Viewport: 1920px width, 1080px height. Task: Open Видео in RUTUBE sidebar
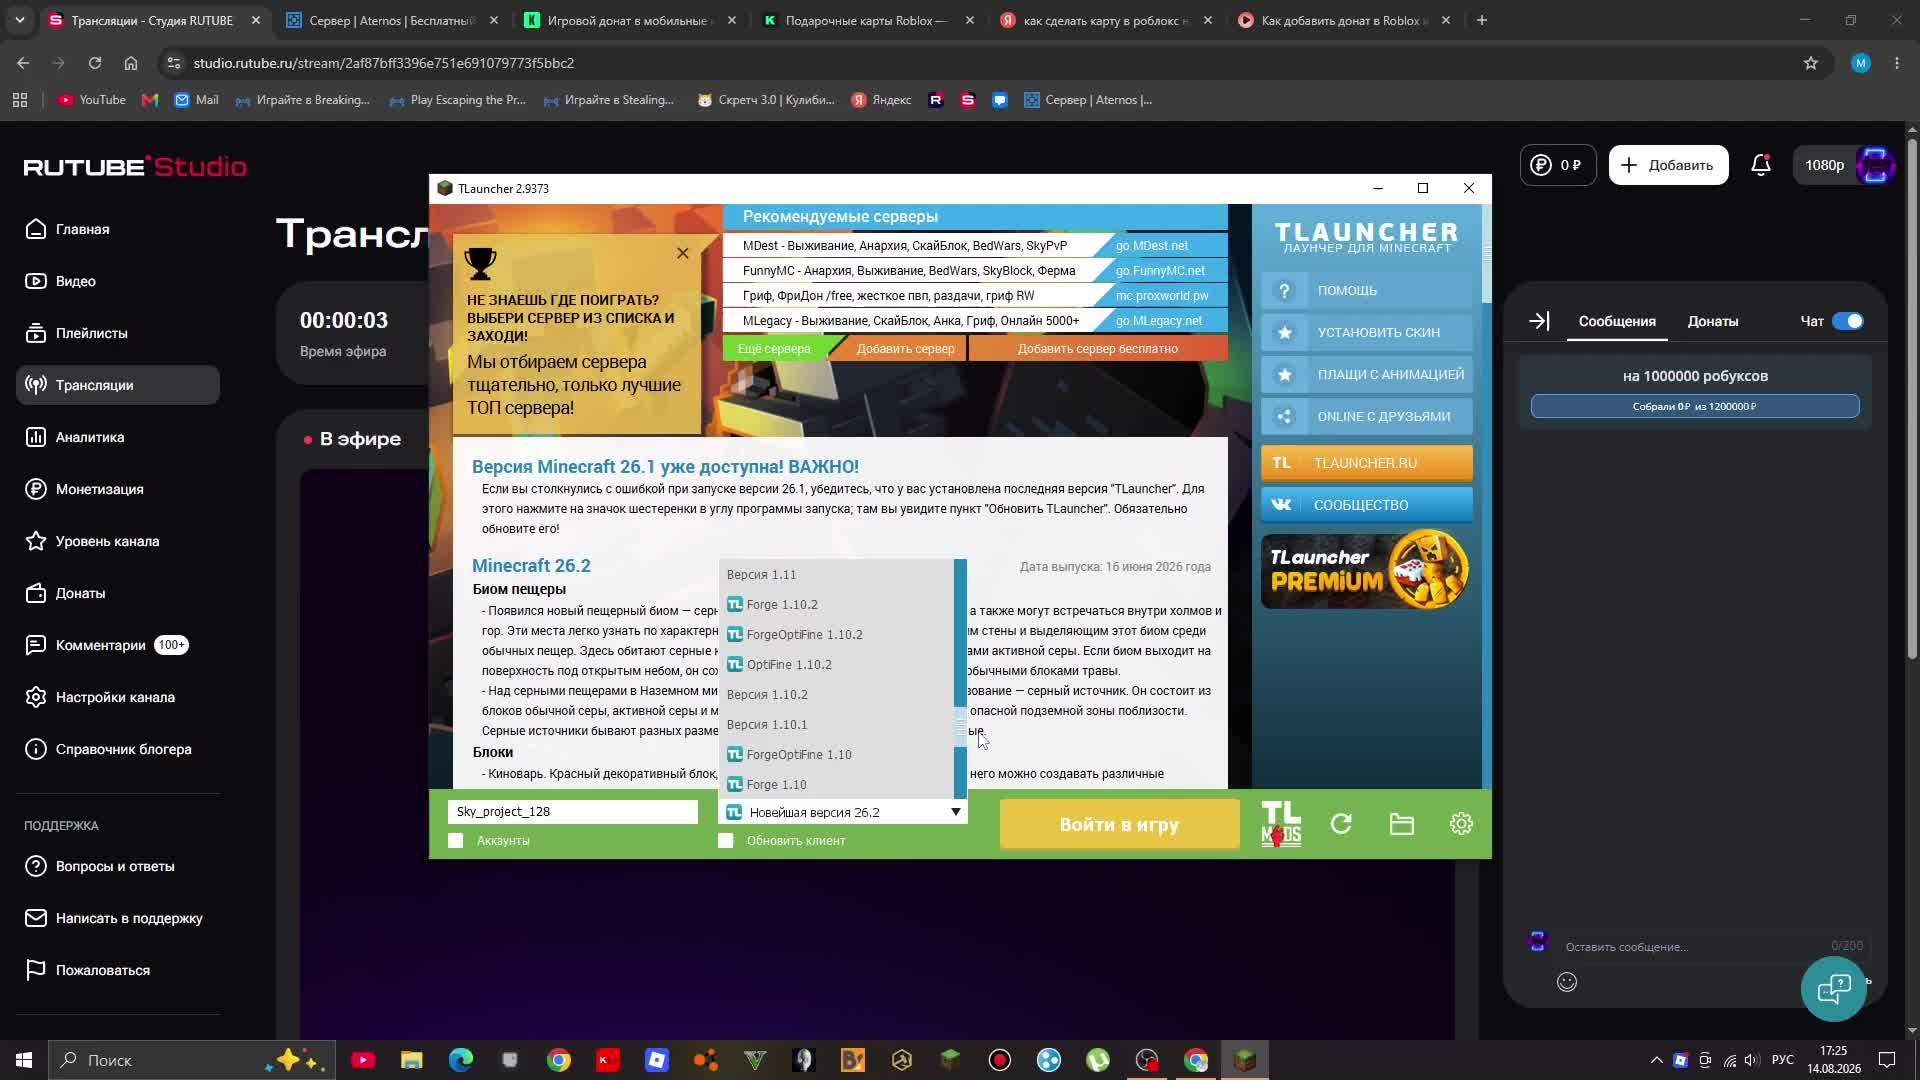(x=118, y=281)
